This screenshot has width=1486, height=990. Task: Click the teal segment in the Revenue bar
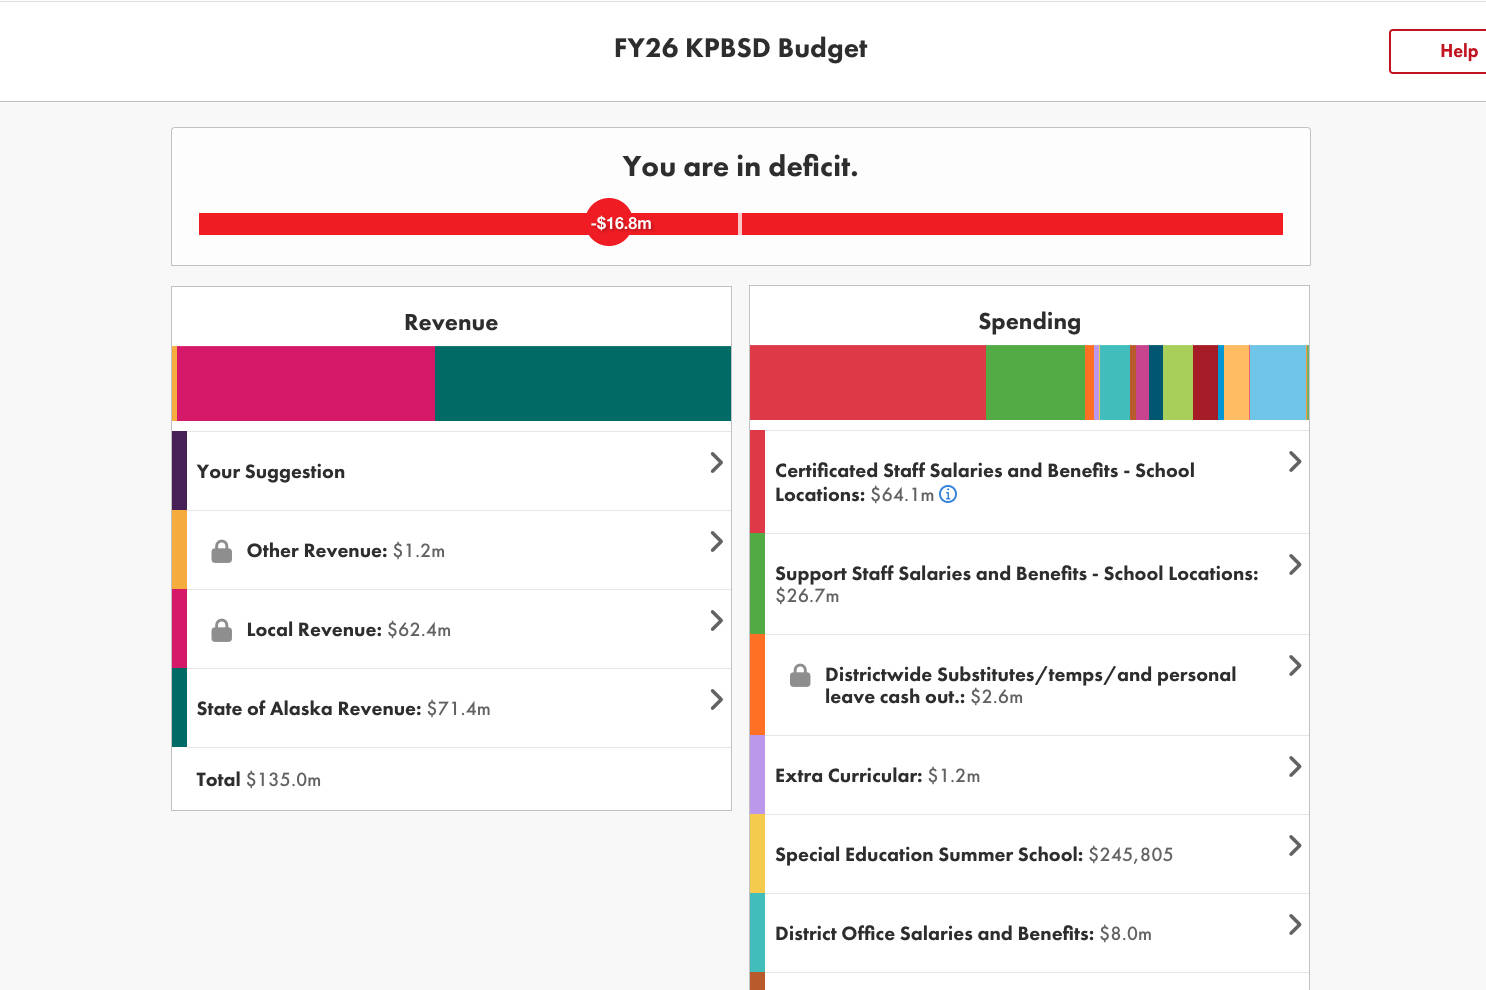[x=582, y=383]
